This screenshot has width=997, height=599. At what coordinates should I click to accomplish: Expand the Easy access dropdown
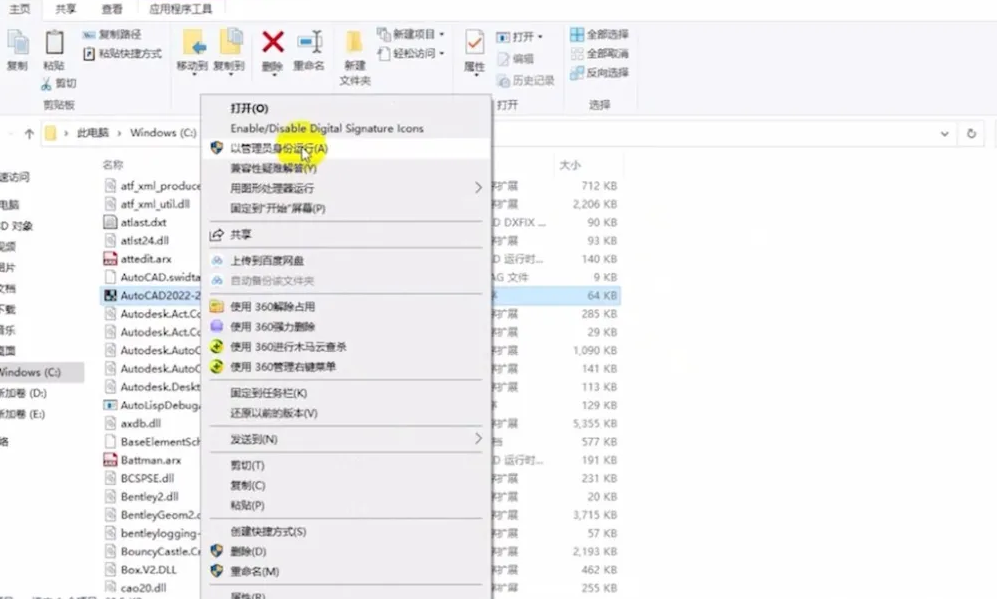click(x=411, y=53)
